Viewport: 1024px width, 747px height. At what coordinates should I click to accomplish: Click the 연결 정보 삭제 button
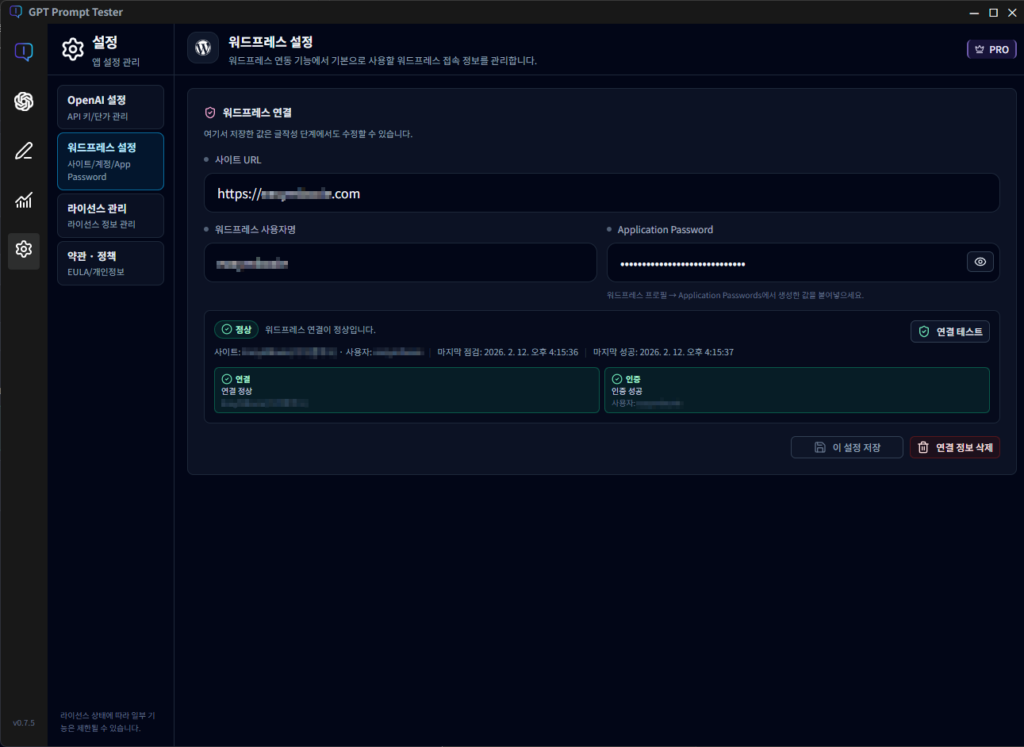[954, 448]
